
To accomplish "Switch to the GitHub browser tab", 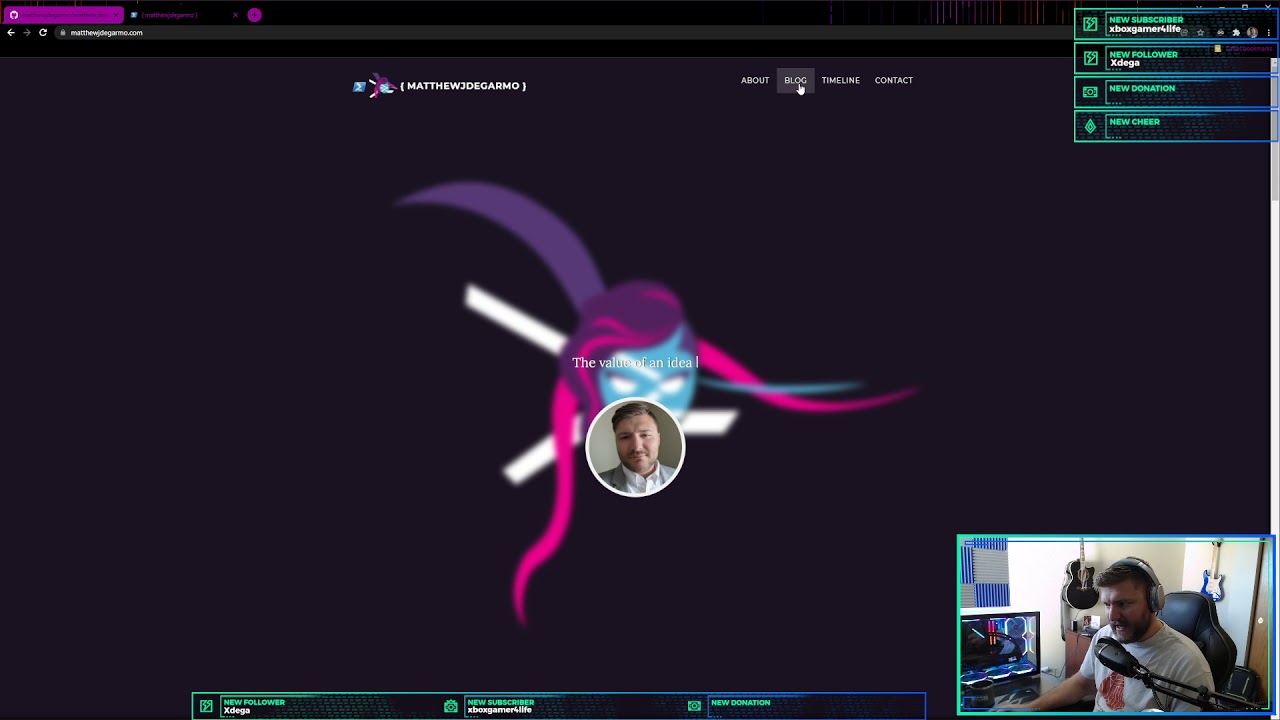I will pos(62,15).
